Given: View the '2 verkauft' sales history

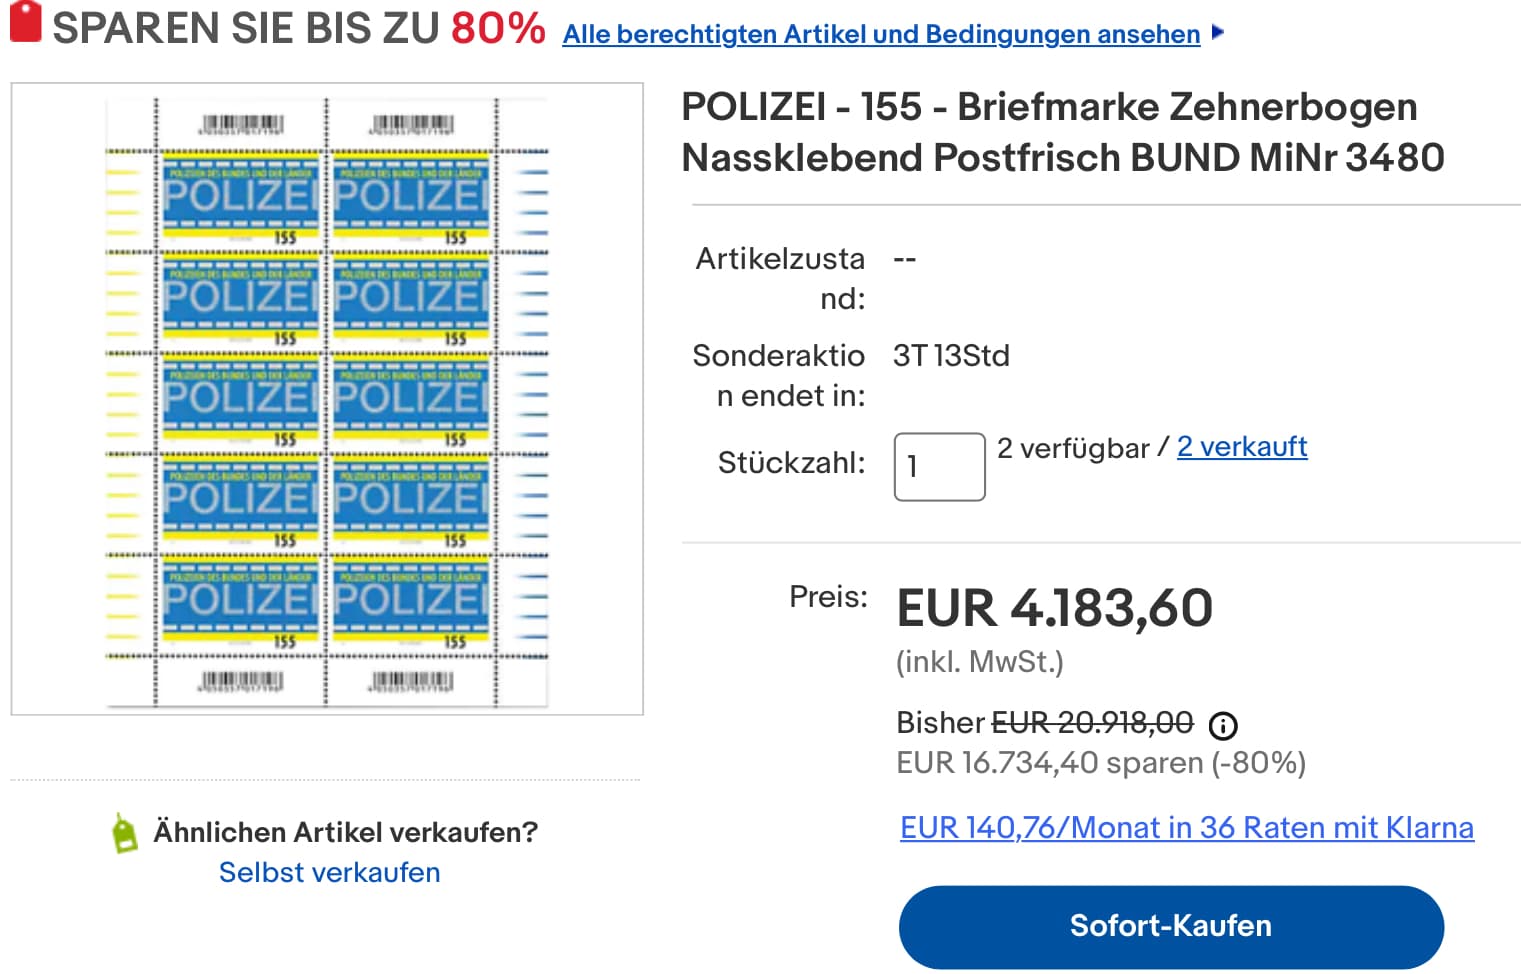Looking at the screenshot, I should click(1241, 447).
